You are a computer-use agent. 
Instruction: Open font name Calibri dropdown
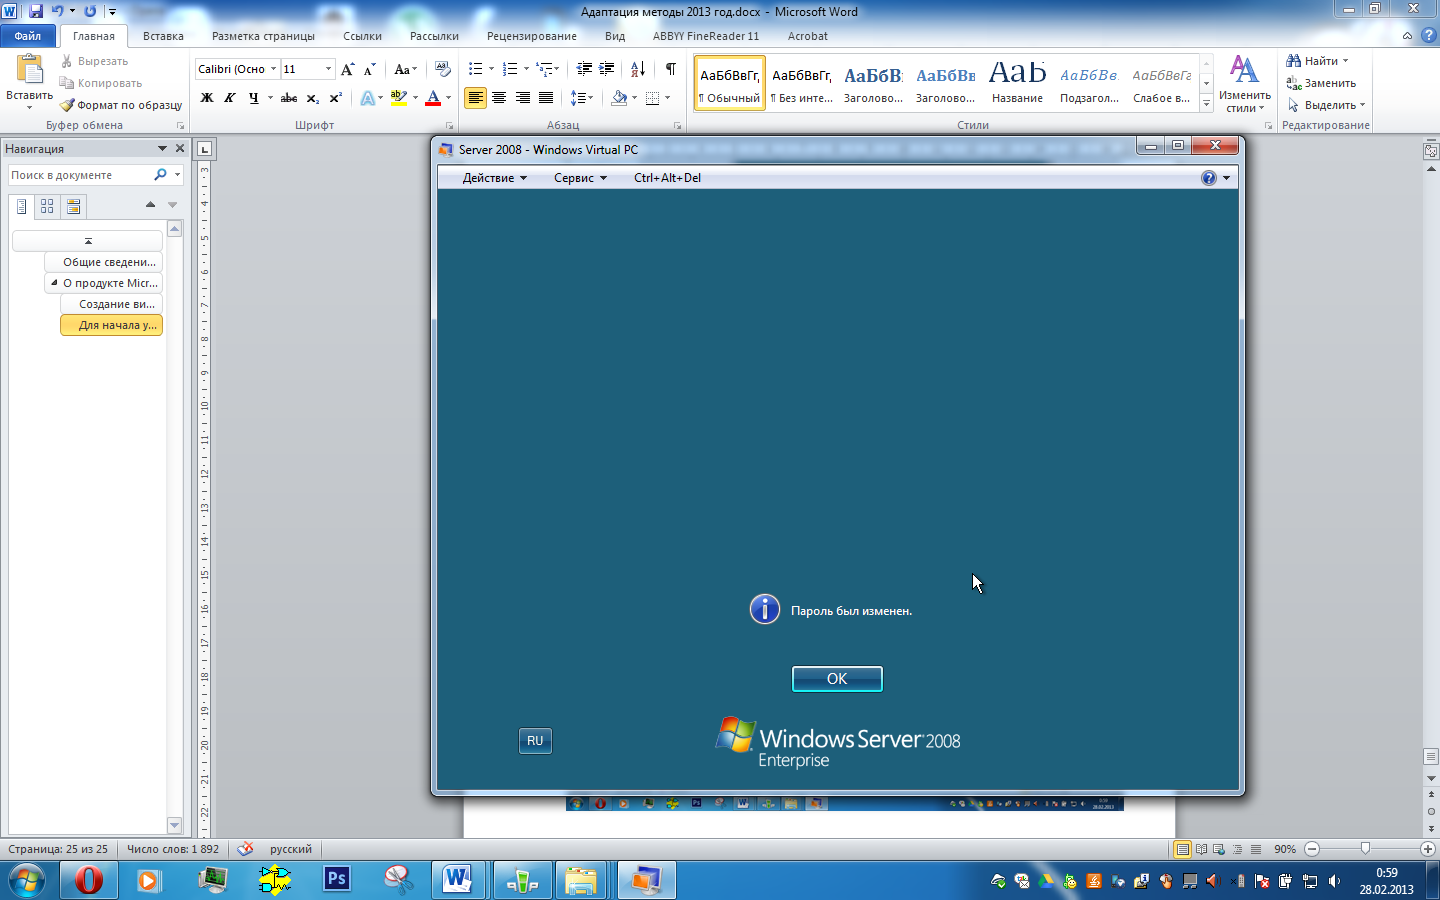point(273,69)
